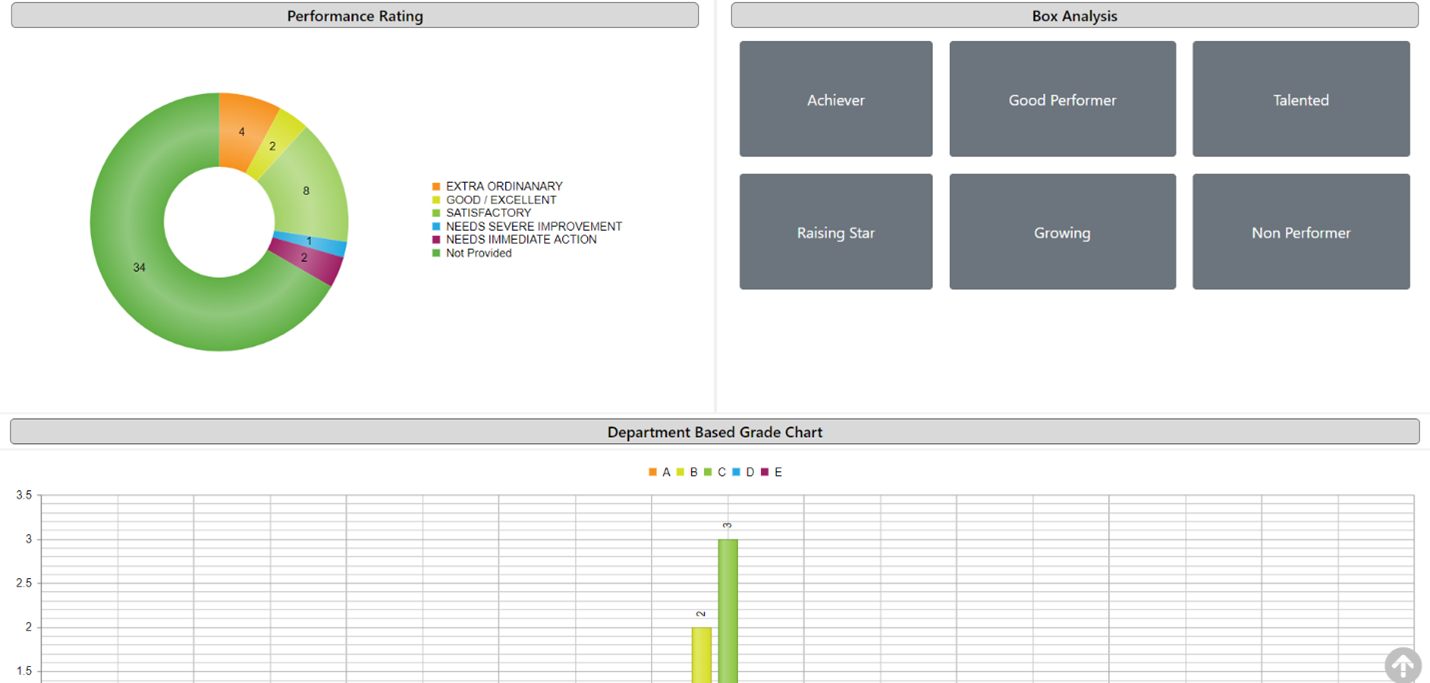The width and height of the screenshot is (1430, 683).
Task: Click the orange grade A legend swatch
Action: point(653,472)
